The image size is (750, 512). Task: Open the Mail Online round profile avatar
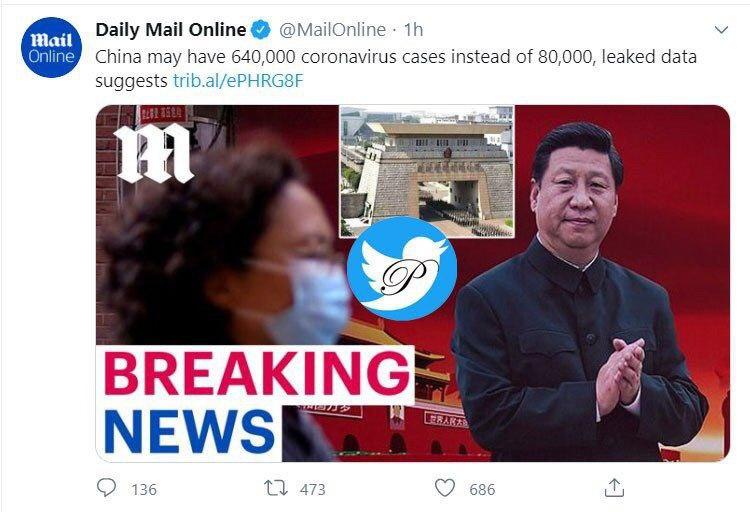[52, 47]
